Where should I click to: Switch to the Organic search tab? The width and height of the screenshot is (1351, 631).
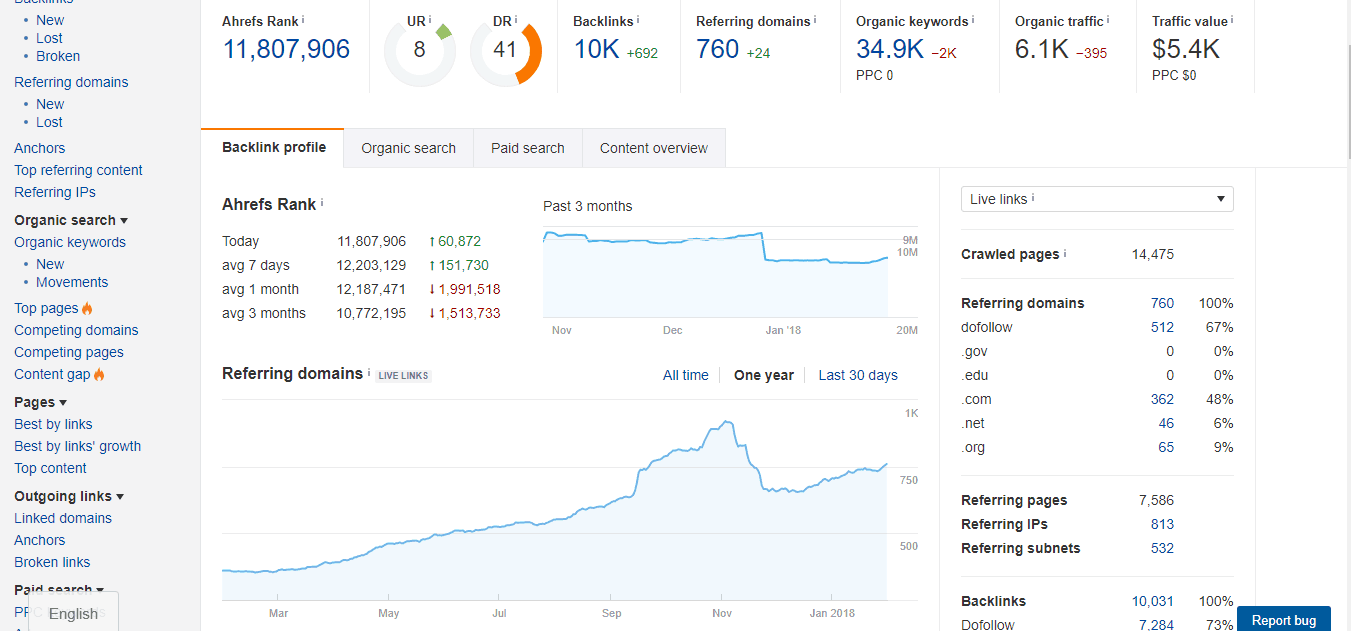point(408,148)
